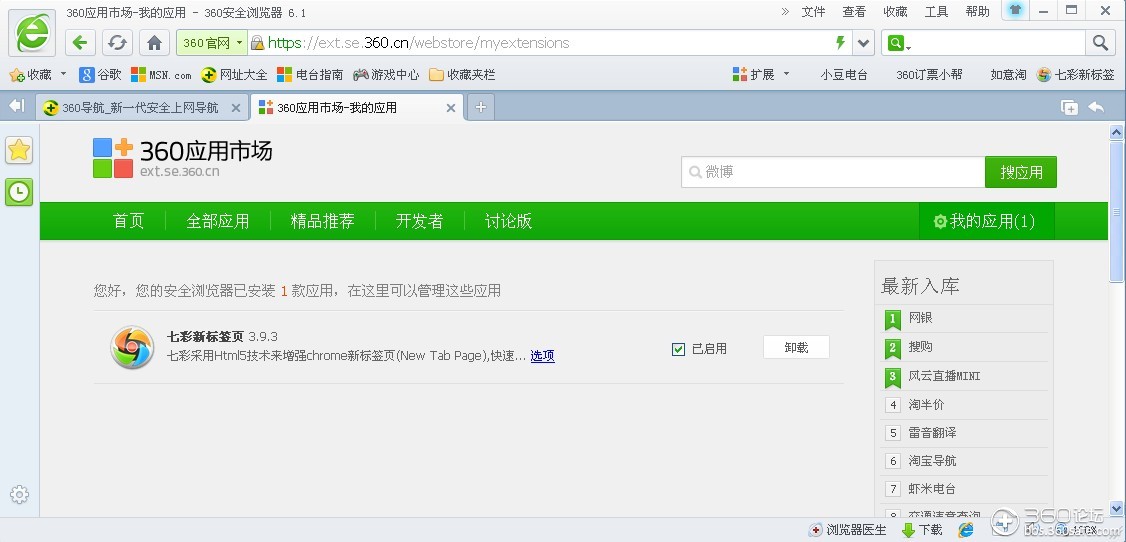
Task: Click the 七彩新标签页 app icon
Action: pos(132,347)
